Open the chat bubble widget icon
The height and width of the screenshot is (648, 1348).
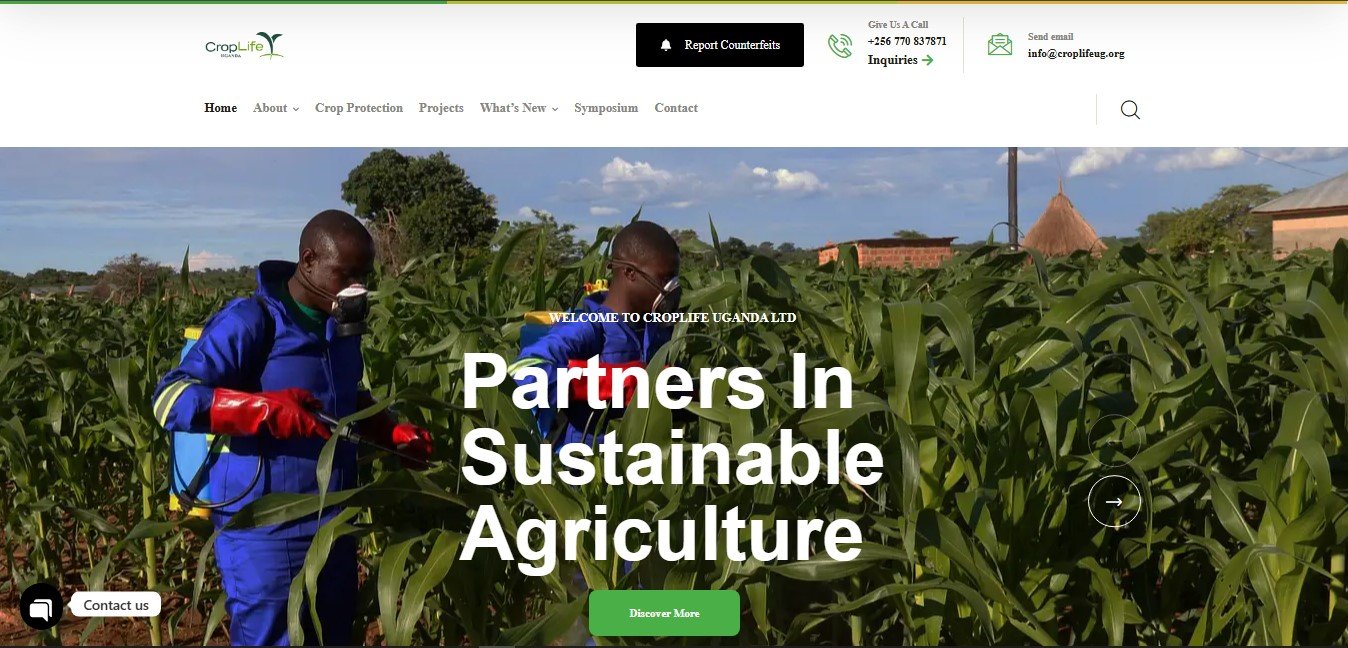[42, 606]
